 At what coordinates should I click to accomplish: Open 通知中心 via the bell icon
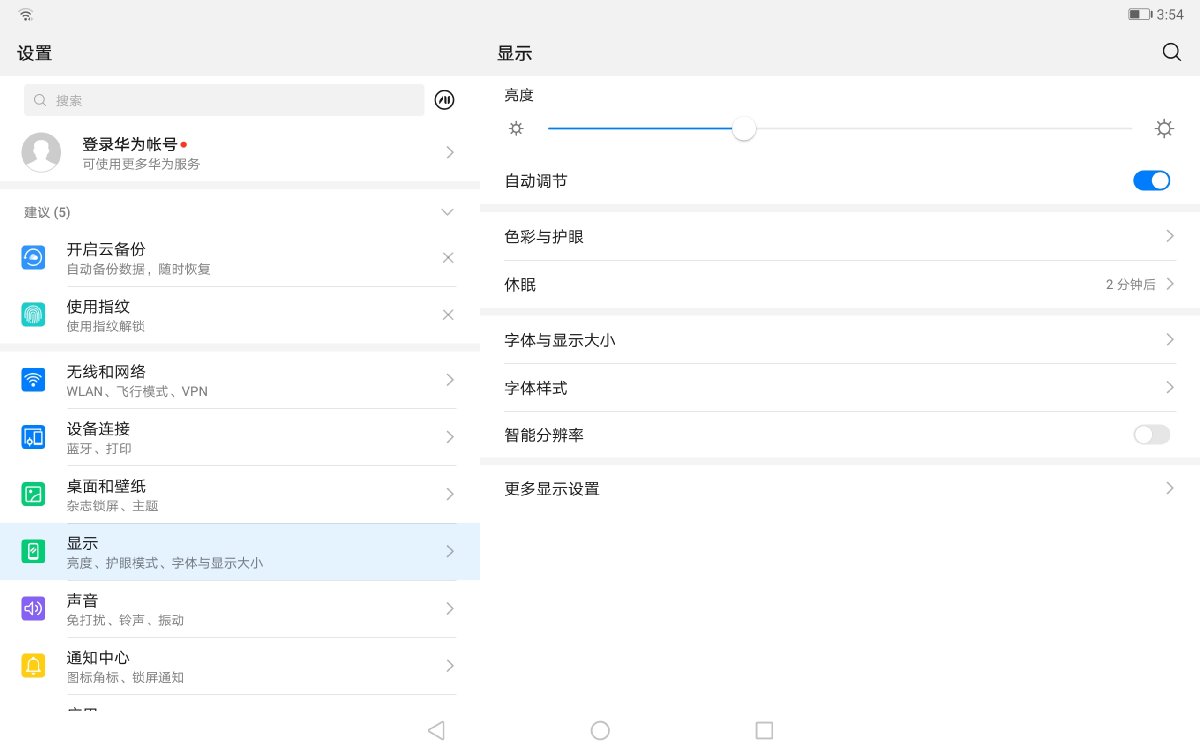point(33,665)
